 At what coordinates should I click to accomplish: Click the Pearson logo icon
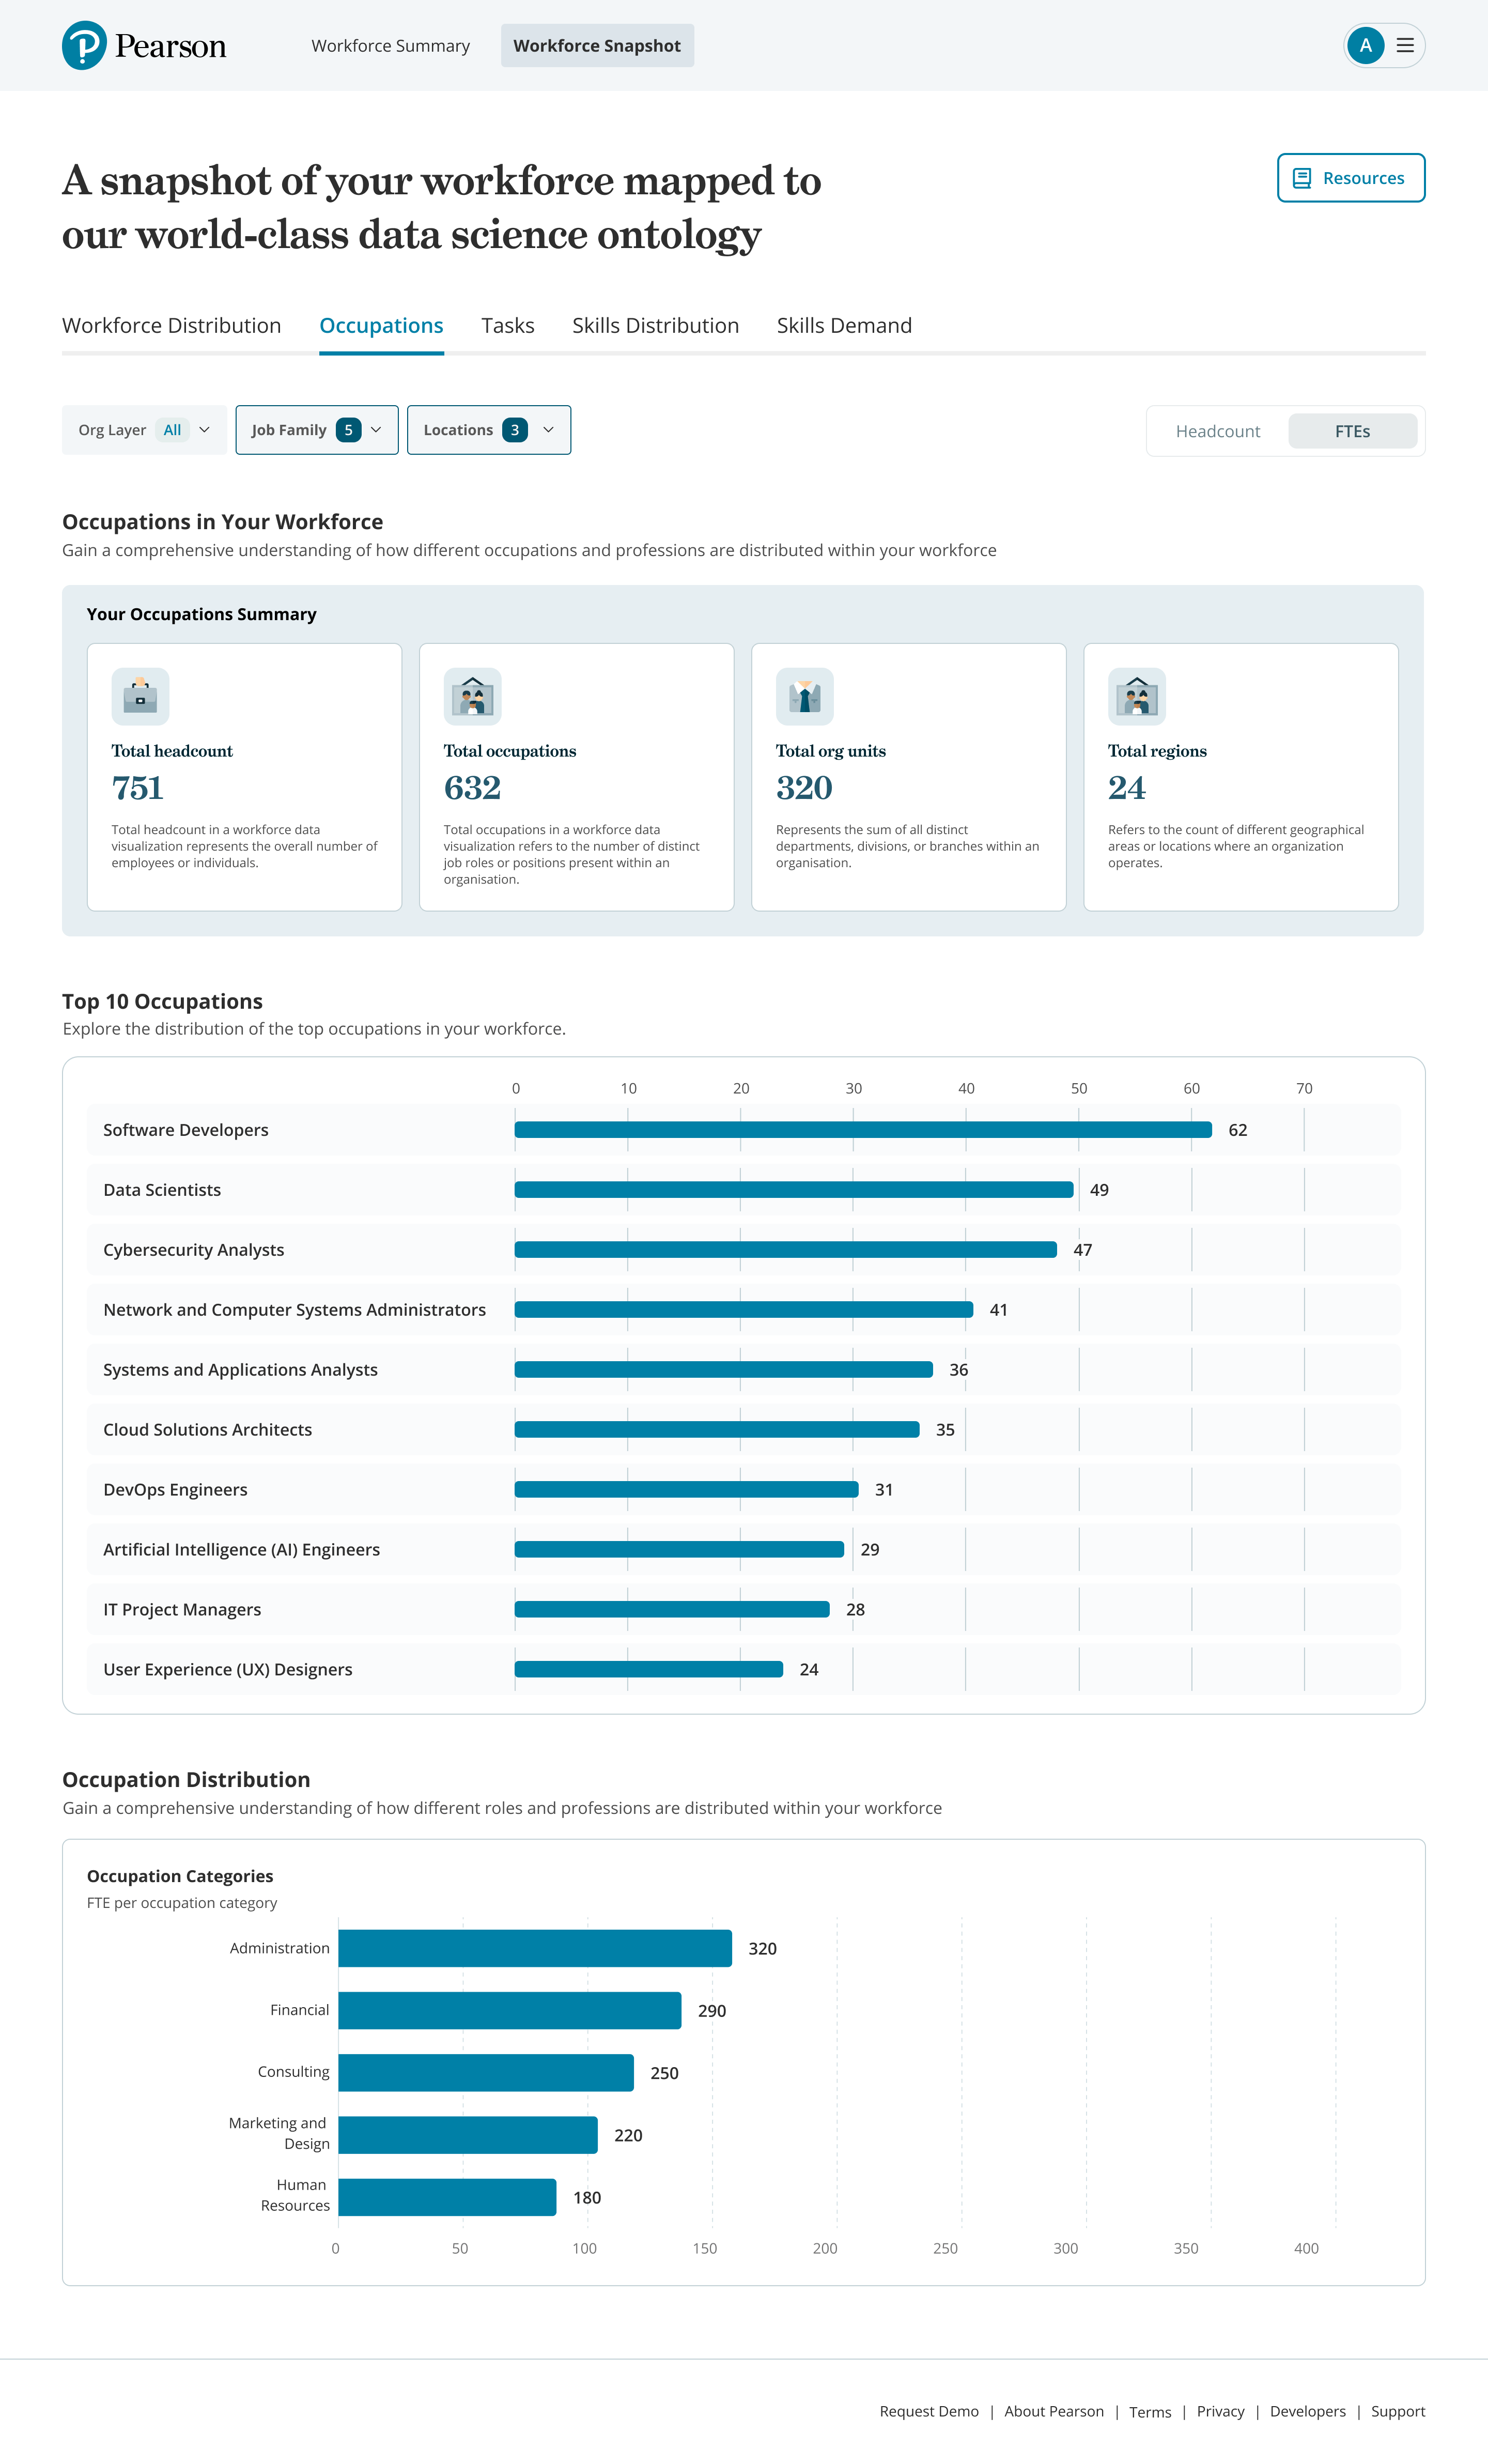click(x=84, y=46)
